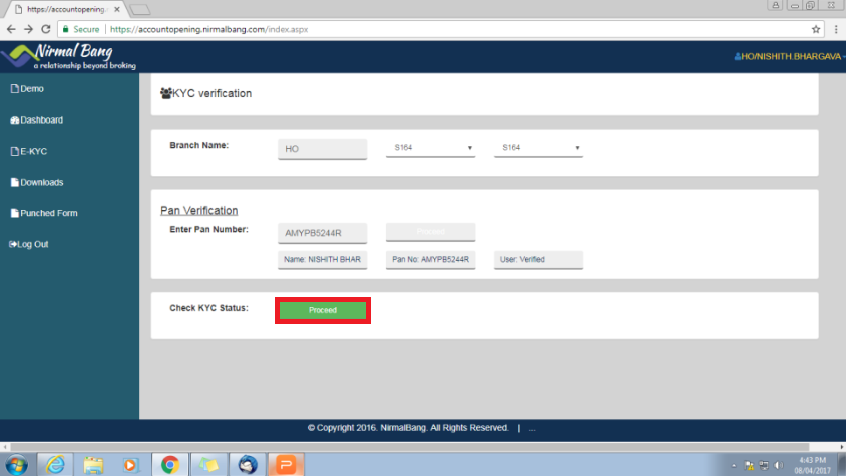Screen dimensions: 846x476
Task: Bookmark page with star icon
Action: click(816, 29)
